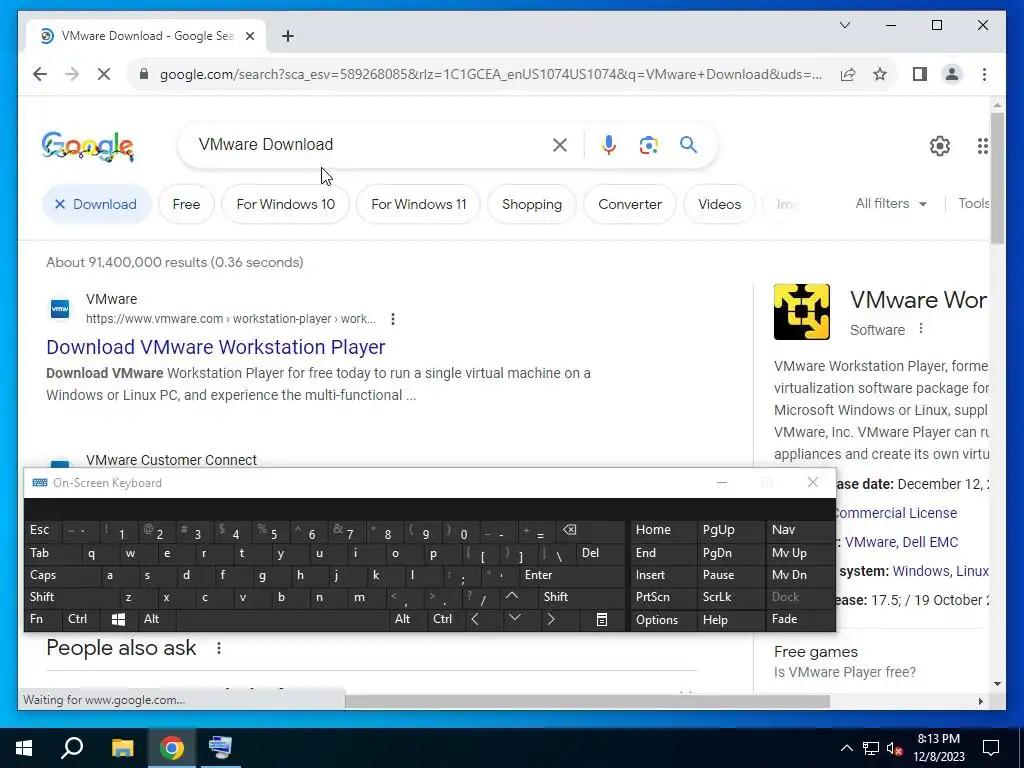Click the Options key on On-Screen Keyboard
The height and width of the screenshot is (768, 1024).
click(664, 620)
